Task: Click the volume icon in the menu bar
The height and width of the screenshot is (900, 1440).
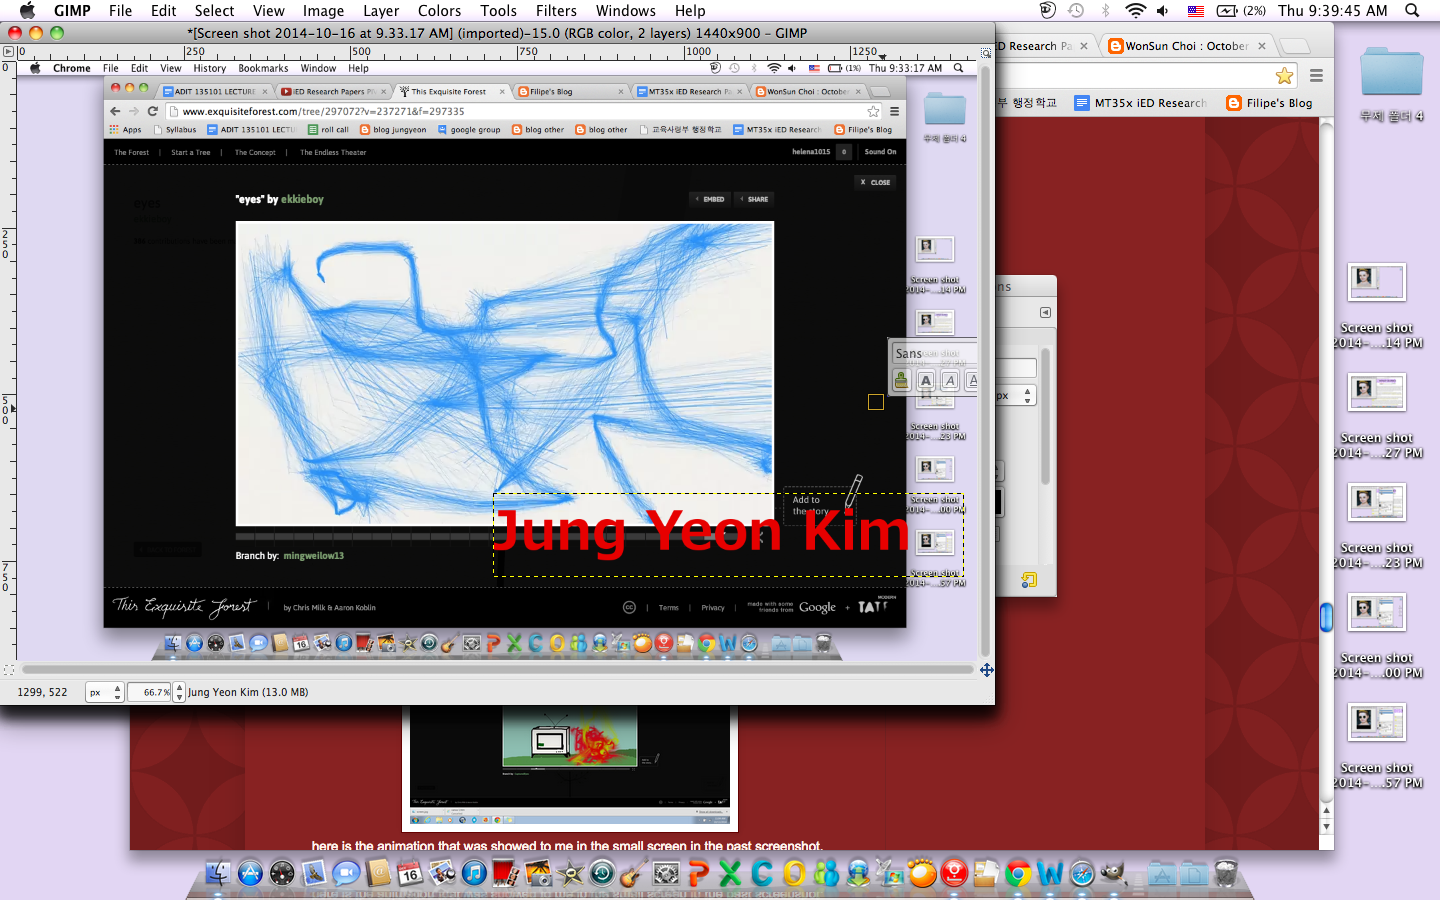Action: pyautogui.click(x=1163, y=11)
